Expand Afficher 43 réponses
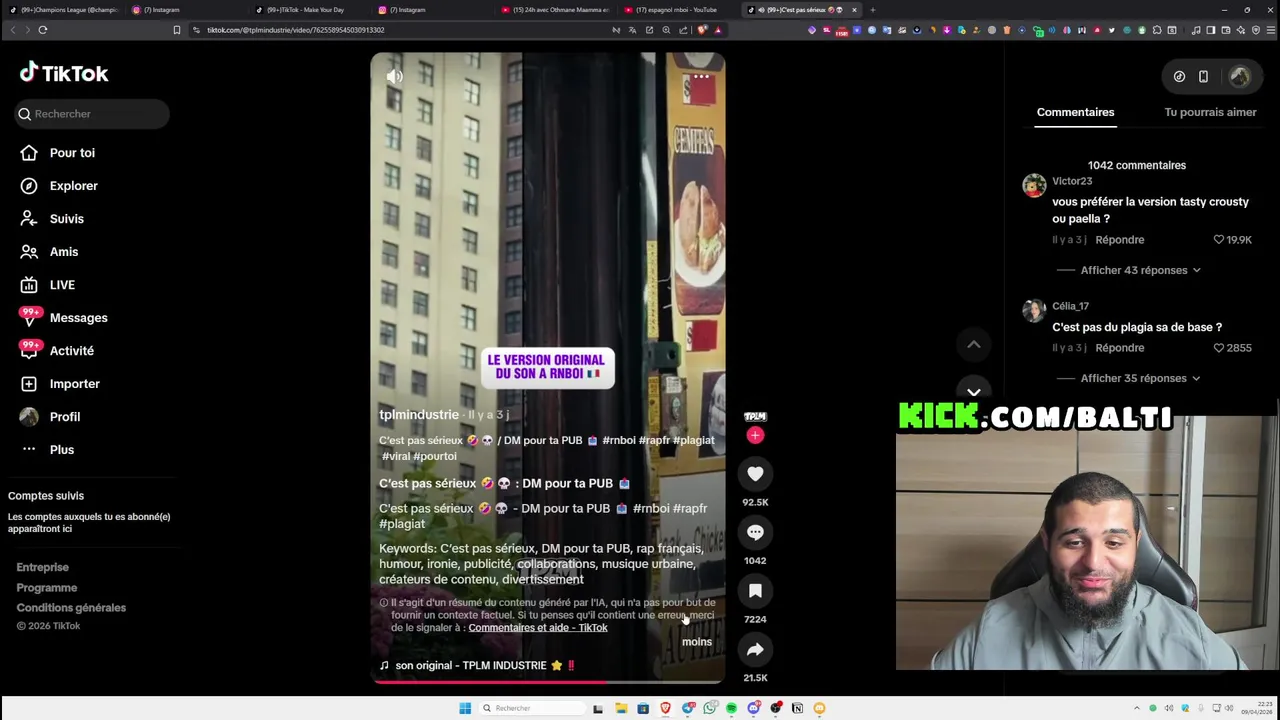This screenshot has height=720, width=1280. (x=1140, y=270)
